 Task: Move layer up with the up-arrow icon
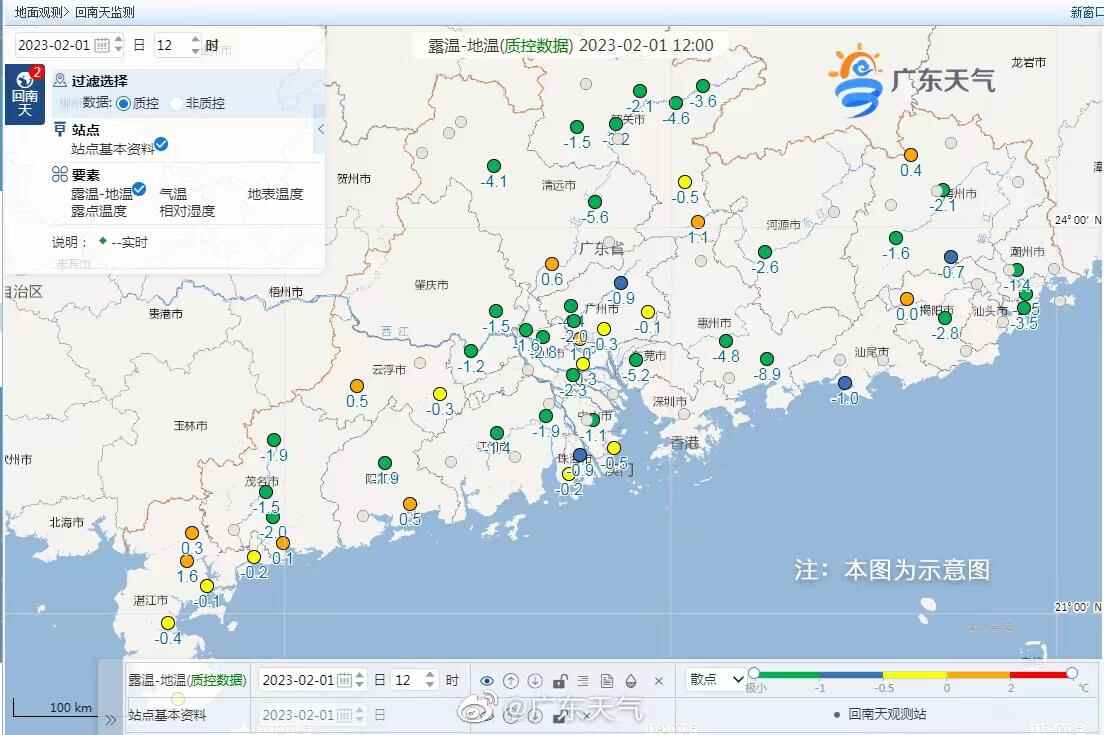pos(511,681)
